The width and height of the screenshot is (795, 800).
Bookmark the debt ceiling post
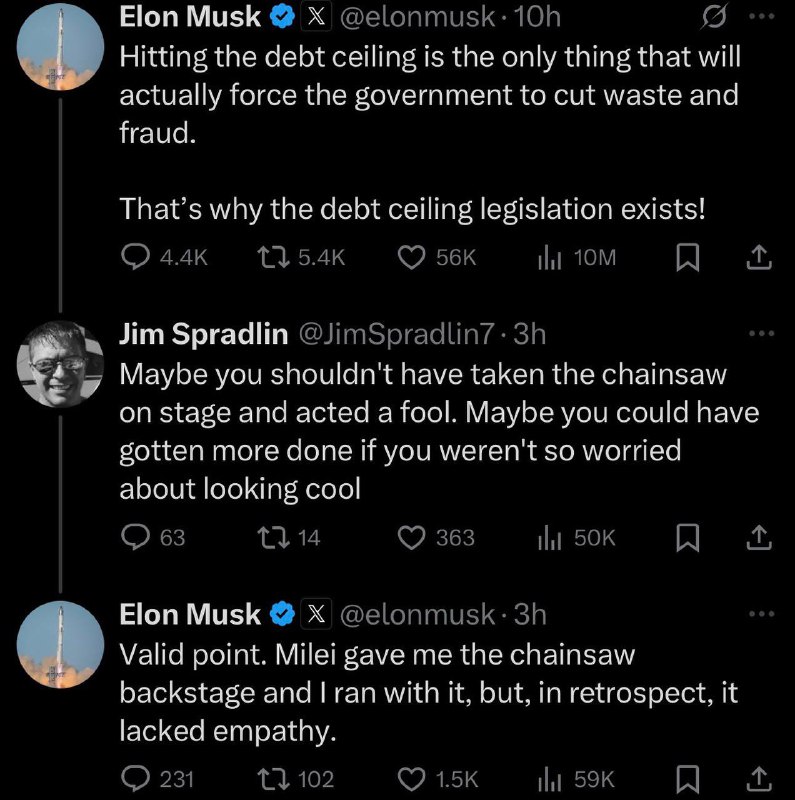(687, 257)
